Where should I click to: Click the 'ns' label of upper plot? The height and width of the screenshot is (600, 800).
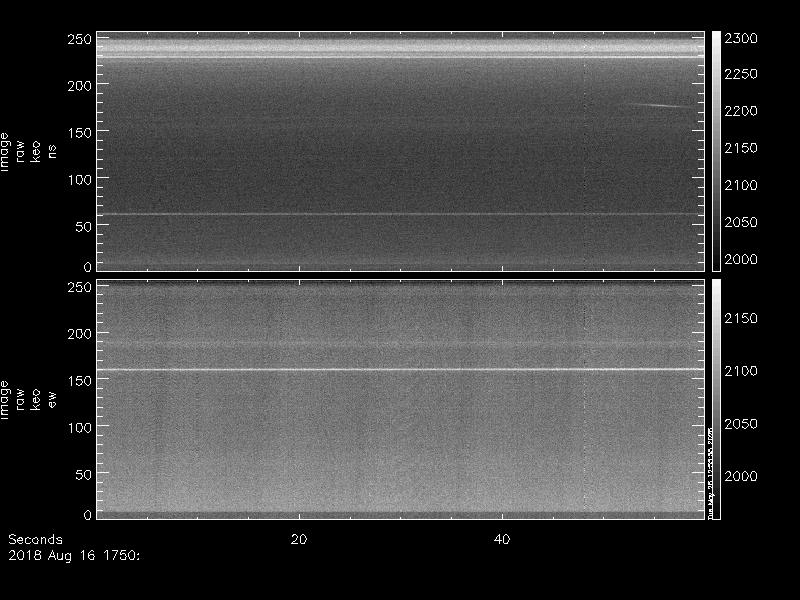tap(52, 152)
